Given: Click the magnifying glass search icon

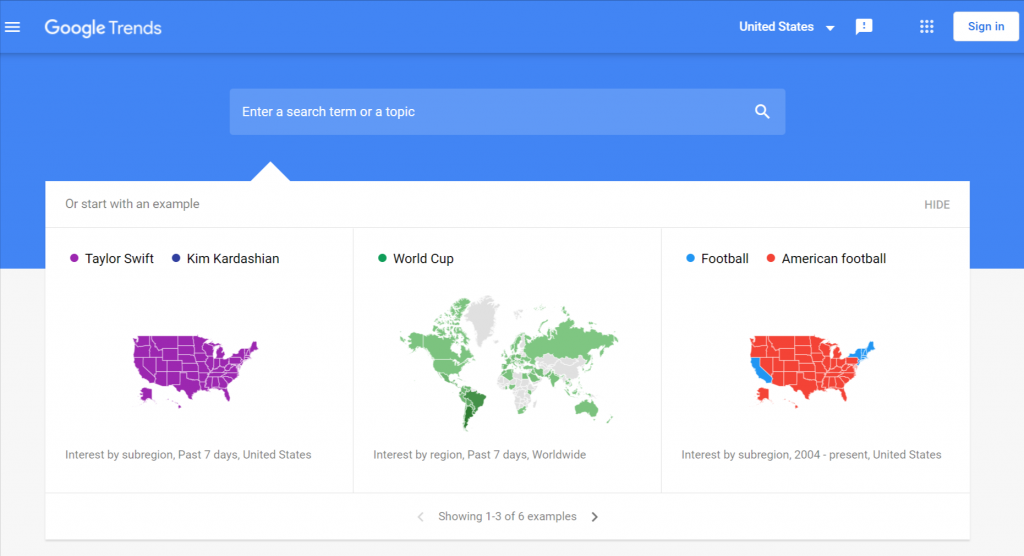Looking at the screenshot, I should click(x=762, y=112).
